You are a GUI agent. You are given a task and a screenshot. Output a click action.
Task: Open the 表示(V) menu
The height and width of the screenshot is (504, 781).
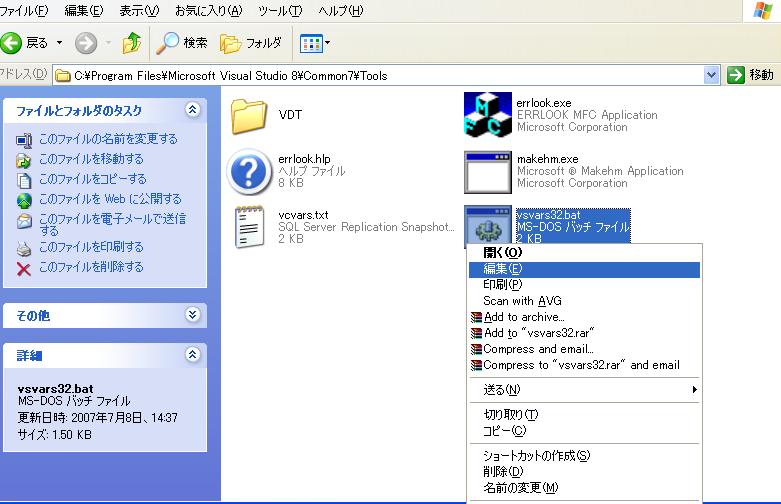point(138,10)
